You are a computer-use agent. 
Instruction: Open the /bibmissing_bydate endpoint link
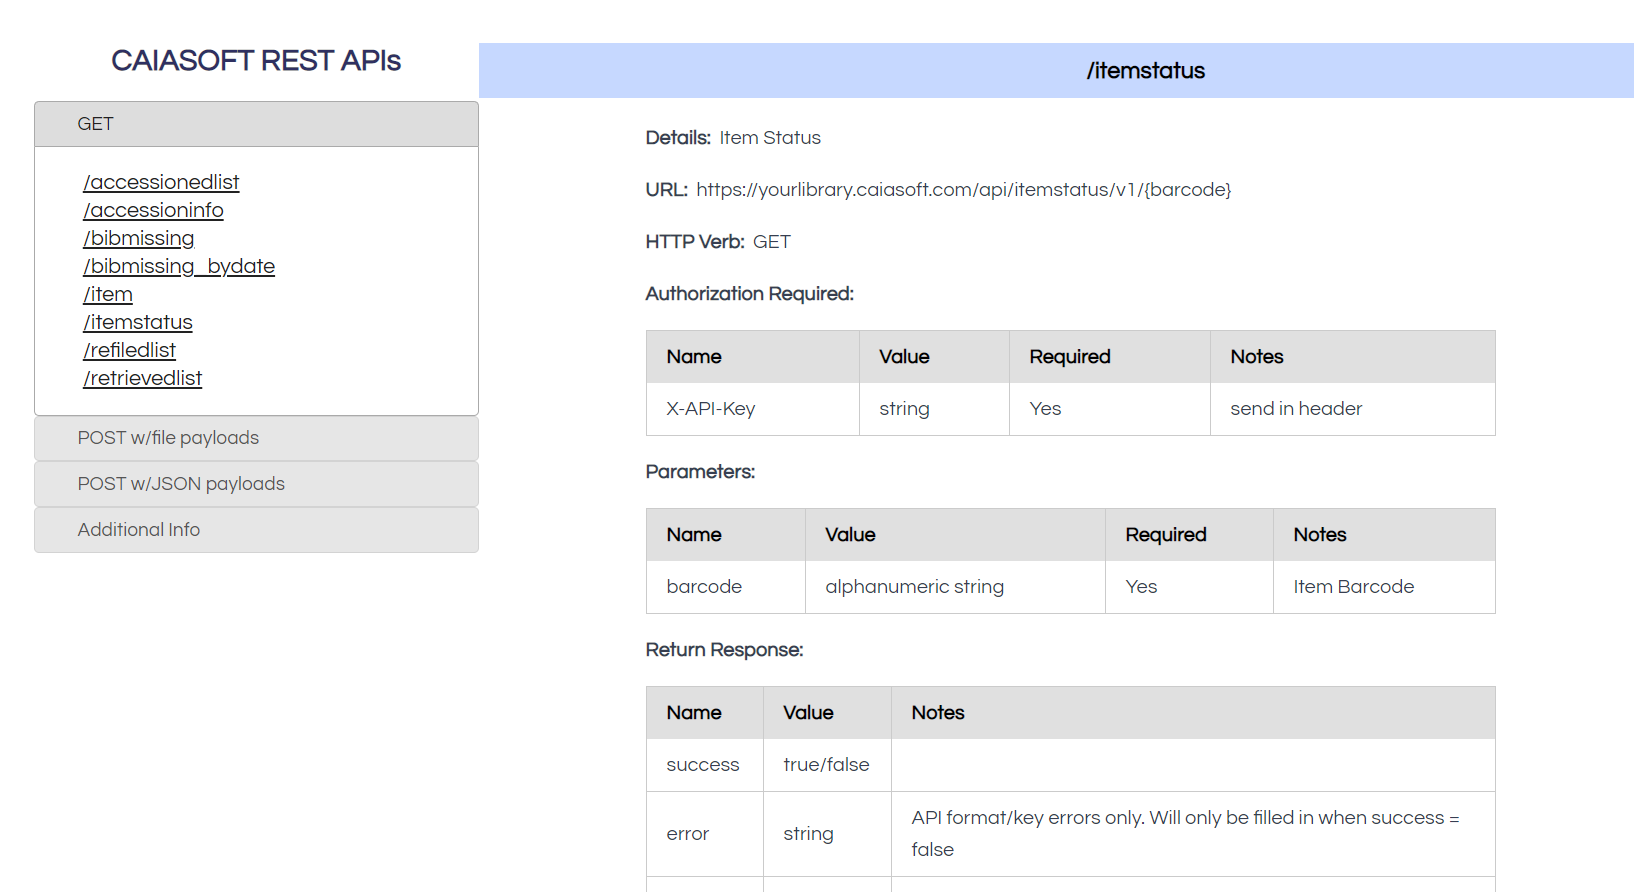pyautogui.click(x=178, y=266)
